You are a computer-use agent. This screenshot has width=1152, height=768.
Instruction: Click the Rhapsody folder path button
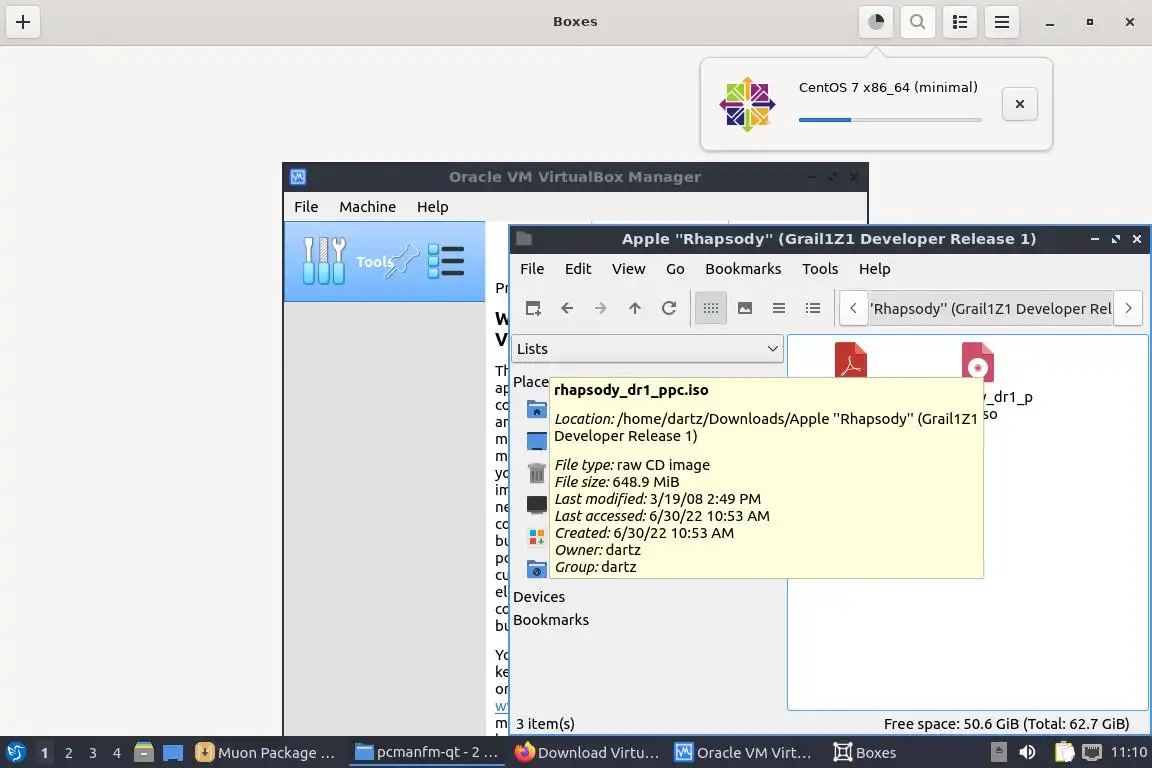990,309
